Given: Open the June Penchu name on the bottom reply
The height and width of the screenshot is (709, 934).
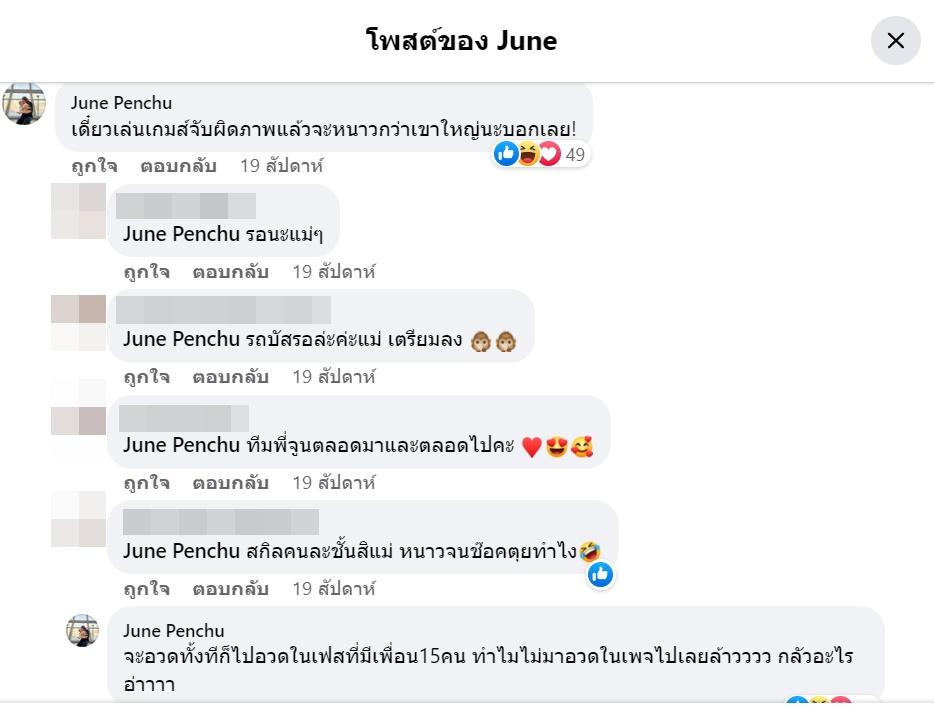Looking at the screenshot, I should point(173,631).
